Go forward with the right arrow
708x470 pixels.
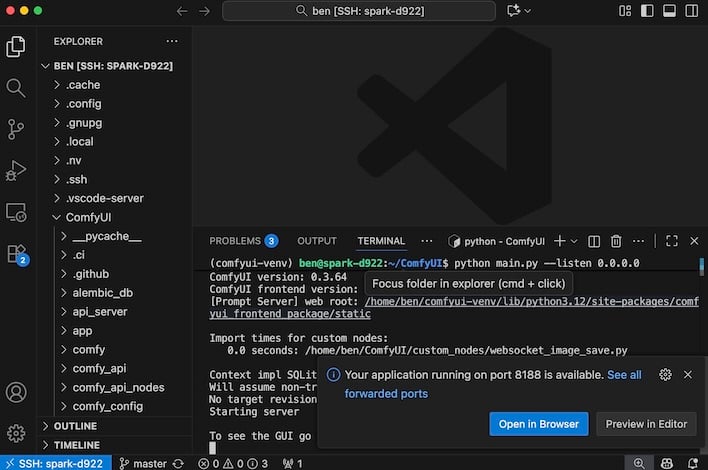click(x=205, y=11)
